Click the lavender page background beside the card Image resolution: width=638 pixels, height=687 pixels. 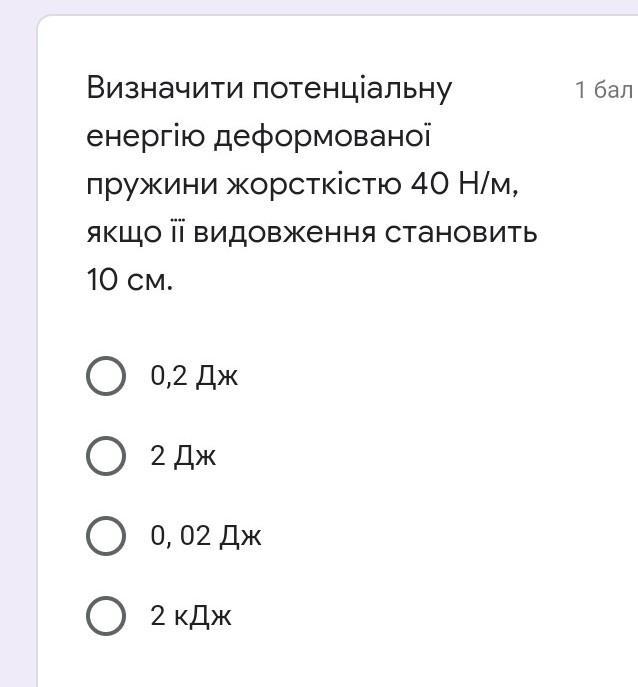click(18, 351)
